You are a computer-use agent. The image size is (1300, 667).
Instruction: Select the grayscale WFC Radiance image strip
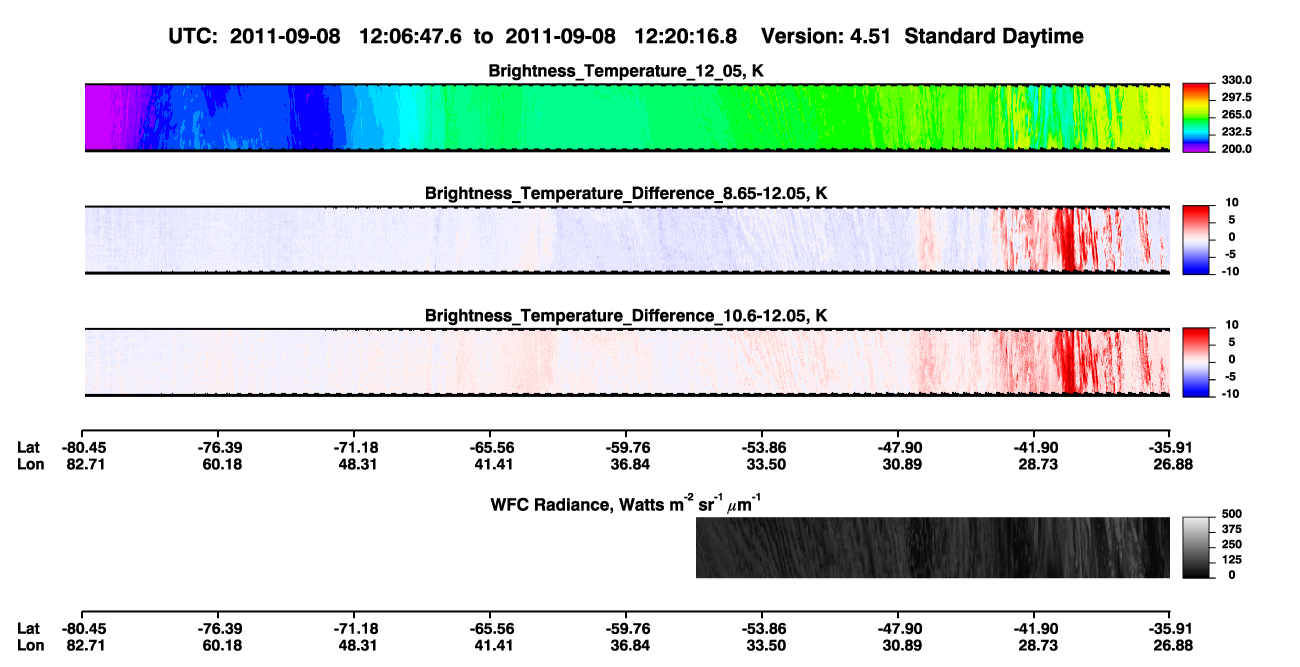[933, 547]
